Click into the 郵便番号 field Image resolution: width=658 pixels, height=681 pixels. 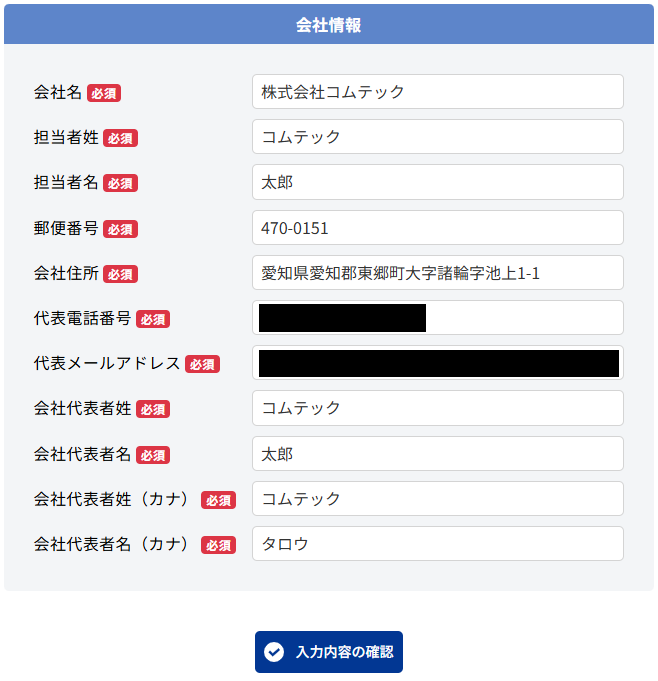point(437,228)
